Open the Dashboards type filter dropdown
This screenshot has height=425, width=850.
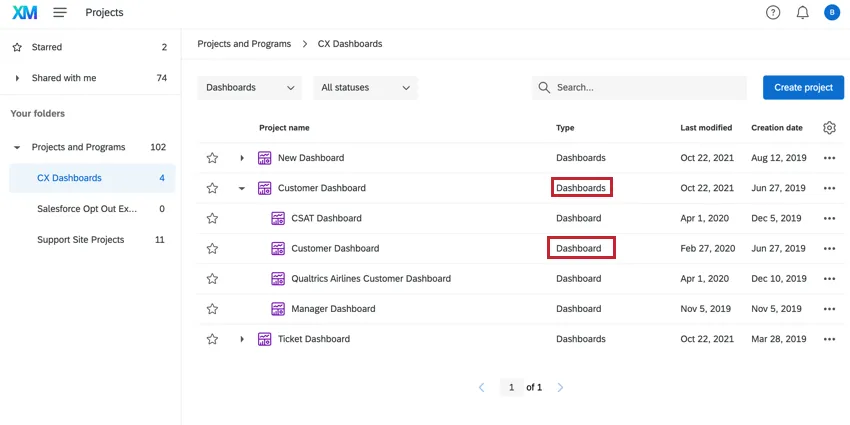pos(250,88)
